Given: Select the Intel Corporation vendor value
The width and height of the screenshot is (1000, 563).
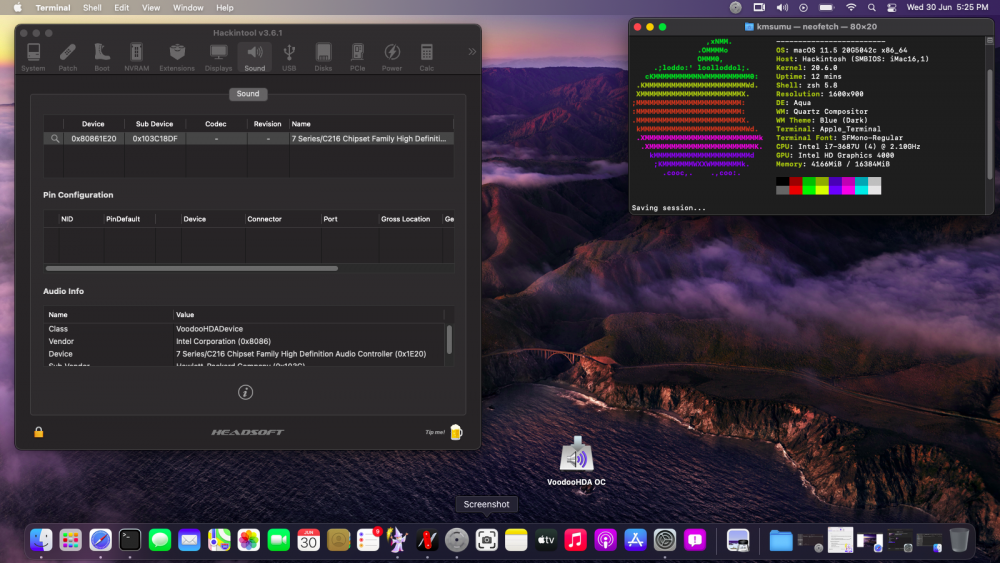Looking at the screenshot, I should pyautogui.click(x=223, y=341).
